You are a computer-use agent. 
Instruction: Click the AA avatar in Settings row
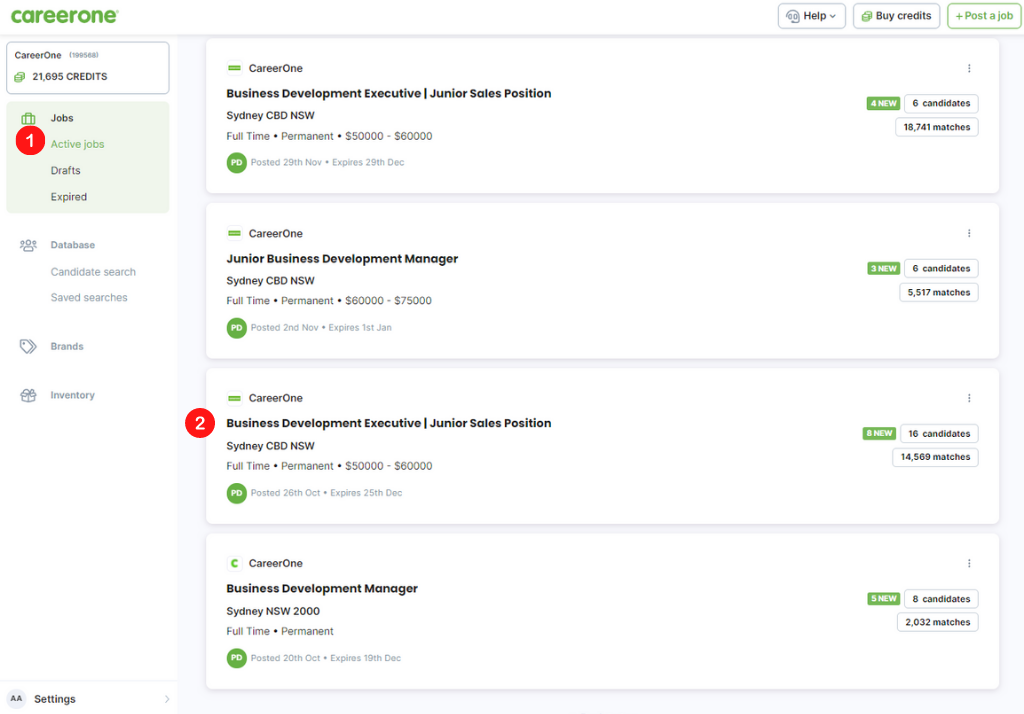(16, 698)
